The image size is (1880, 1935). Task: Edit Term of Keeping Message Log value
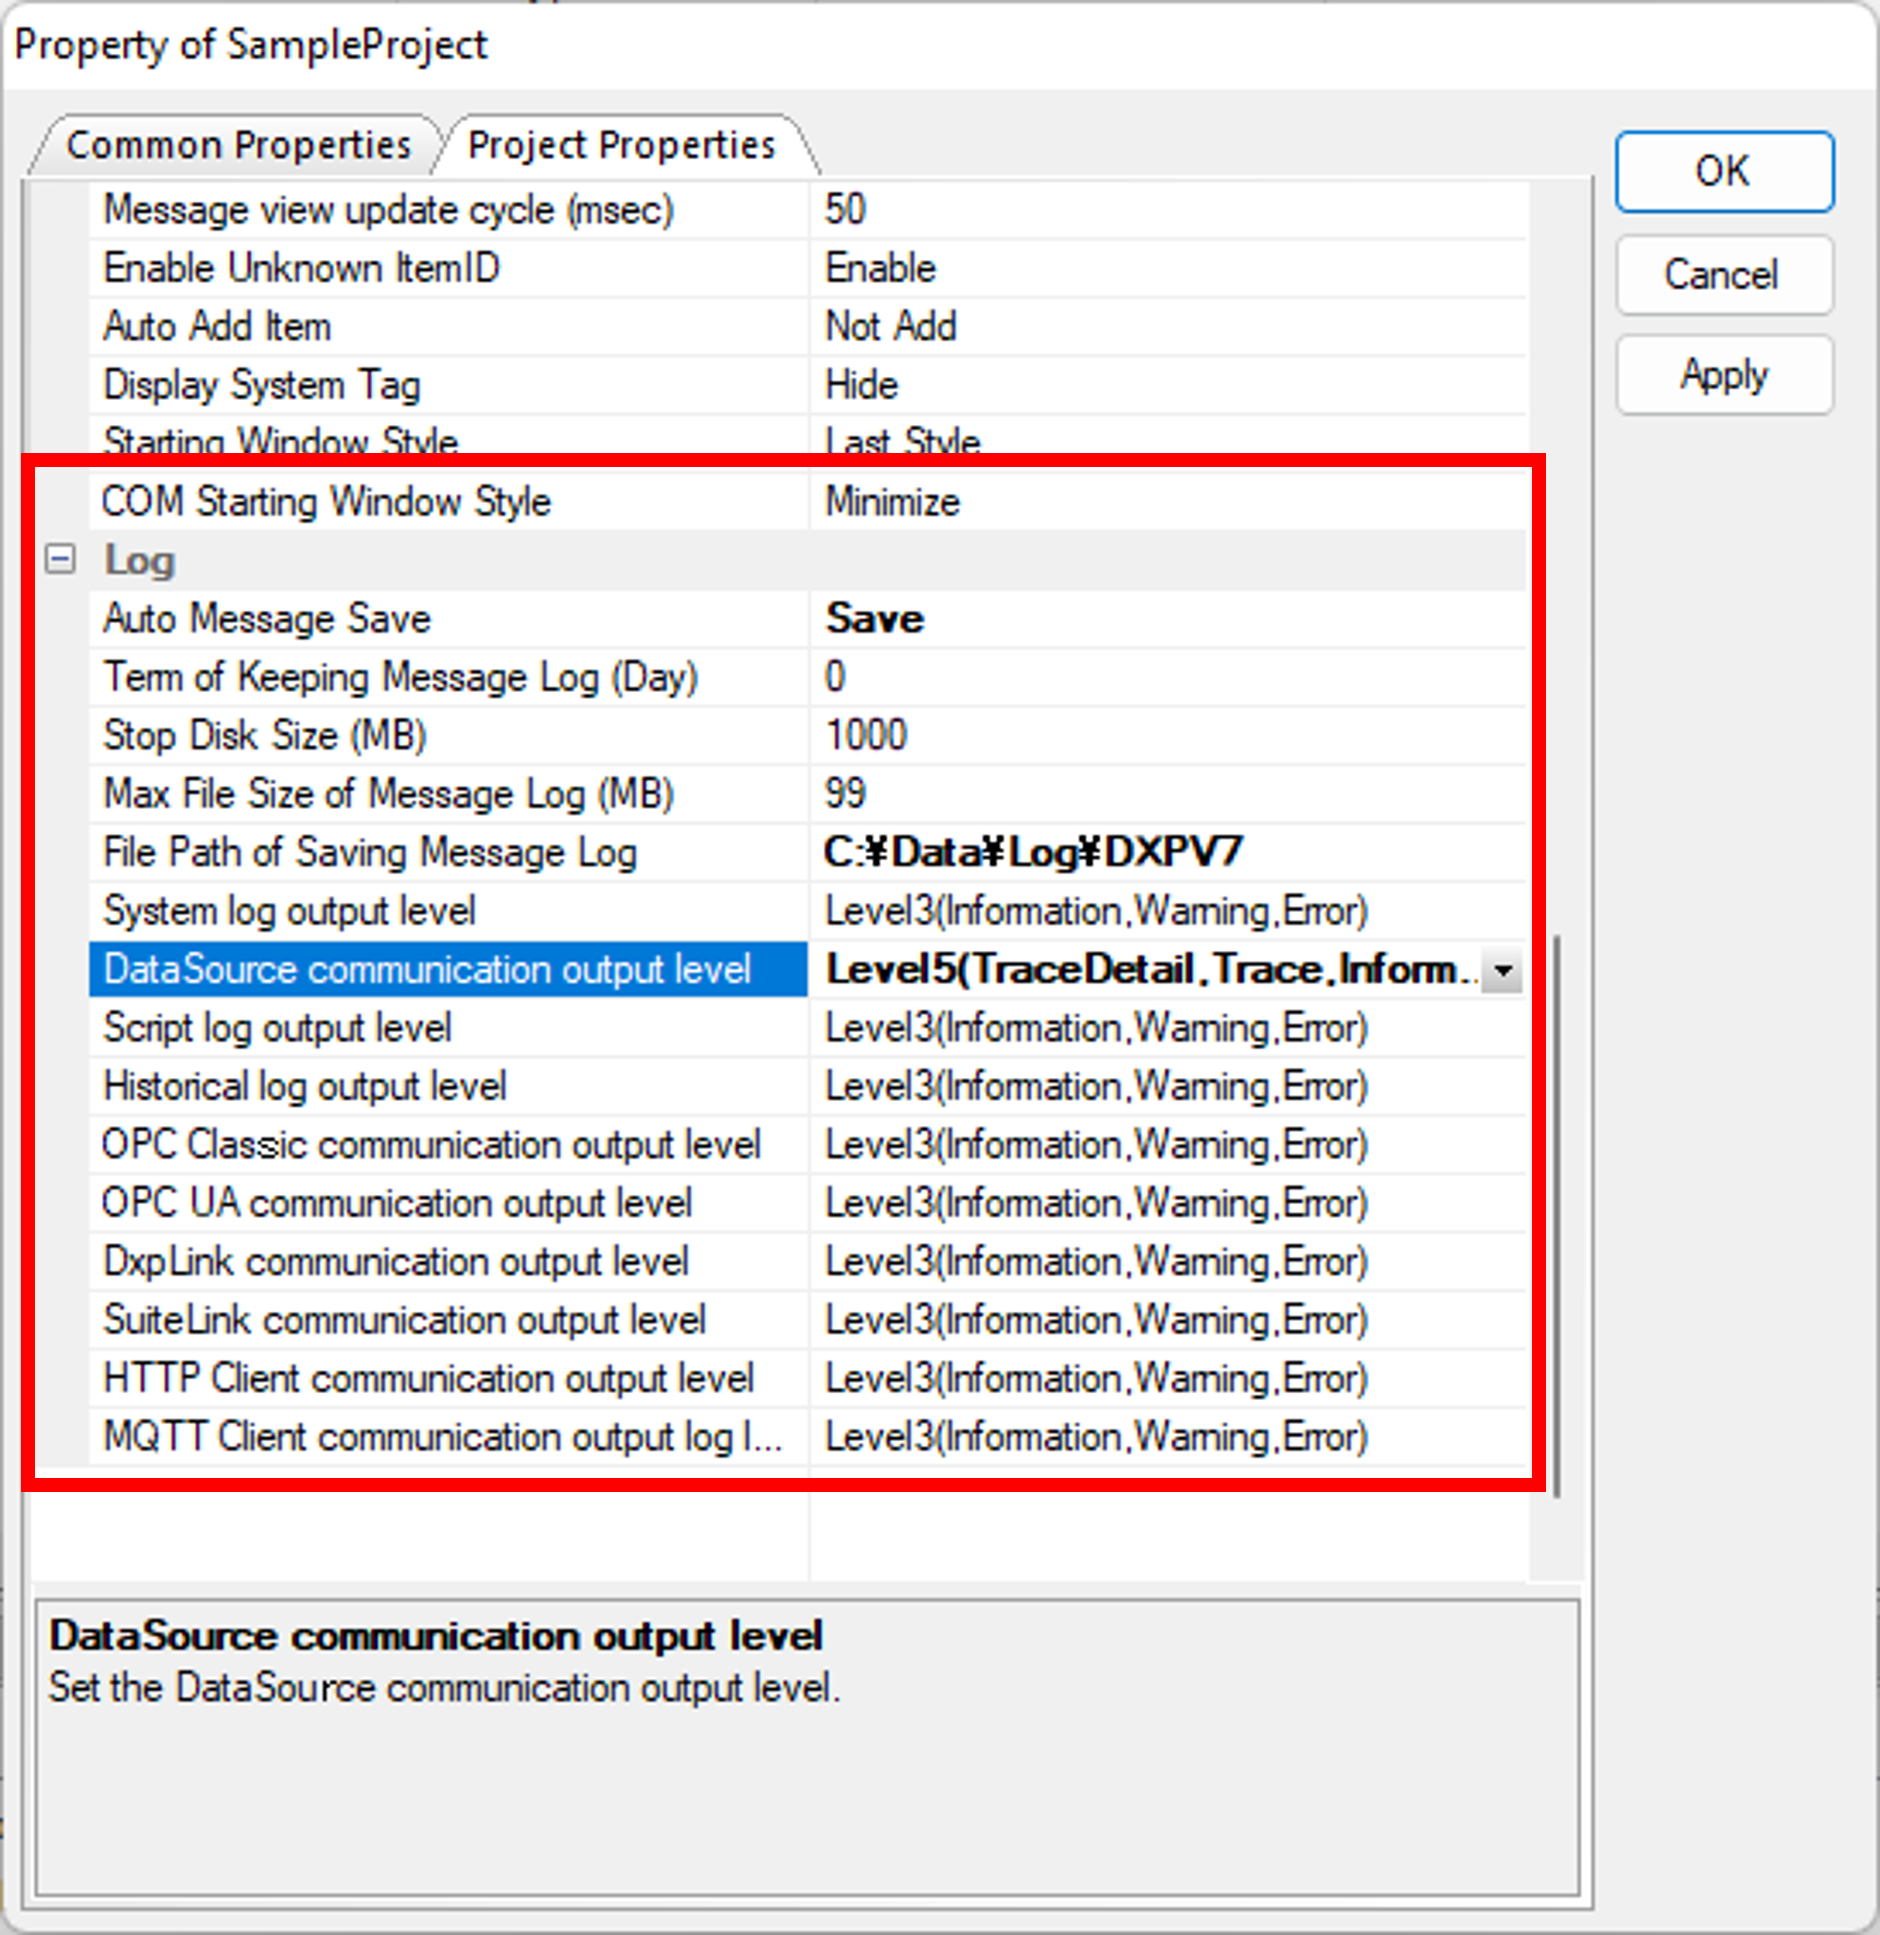[x=1165, y=677]
